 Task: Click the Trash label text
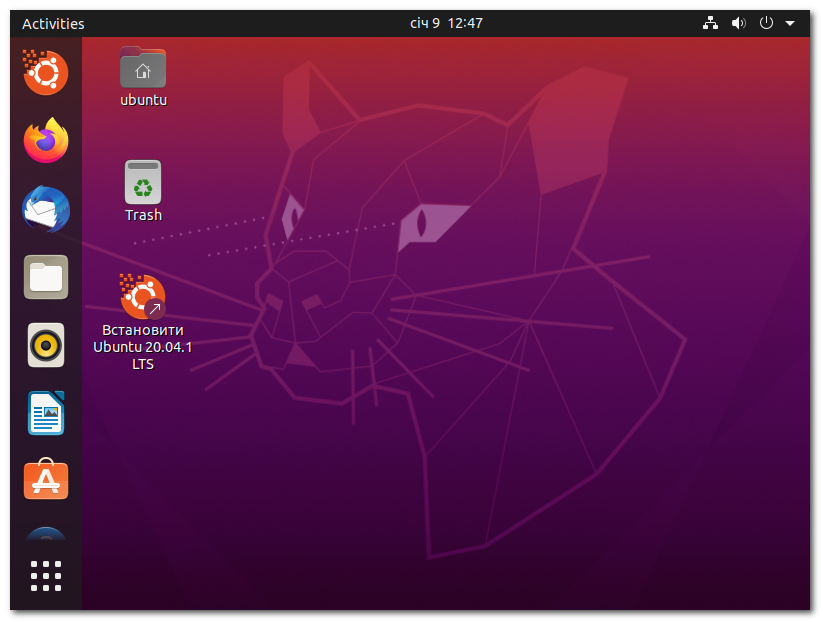pyautogui.click(x=143, y=214)
